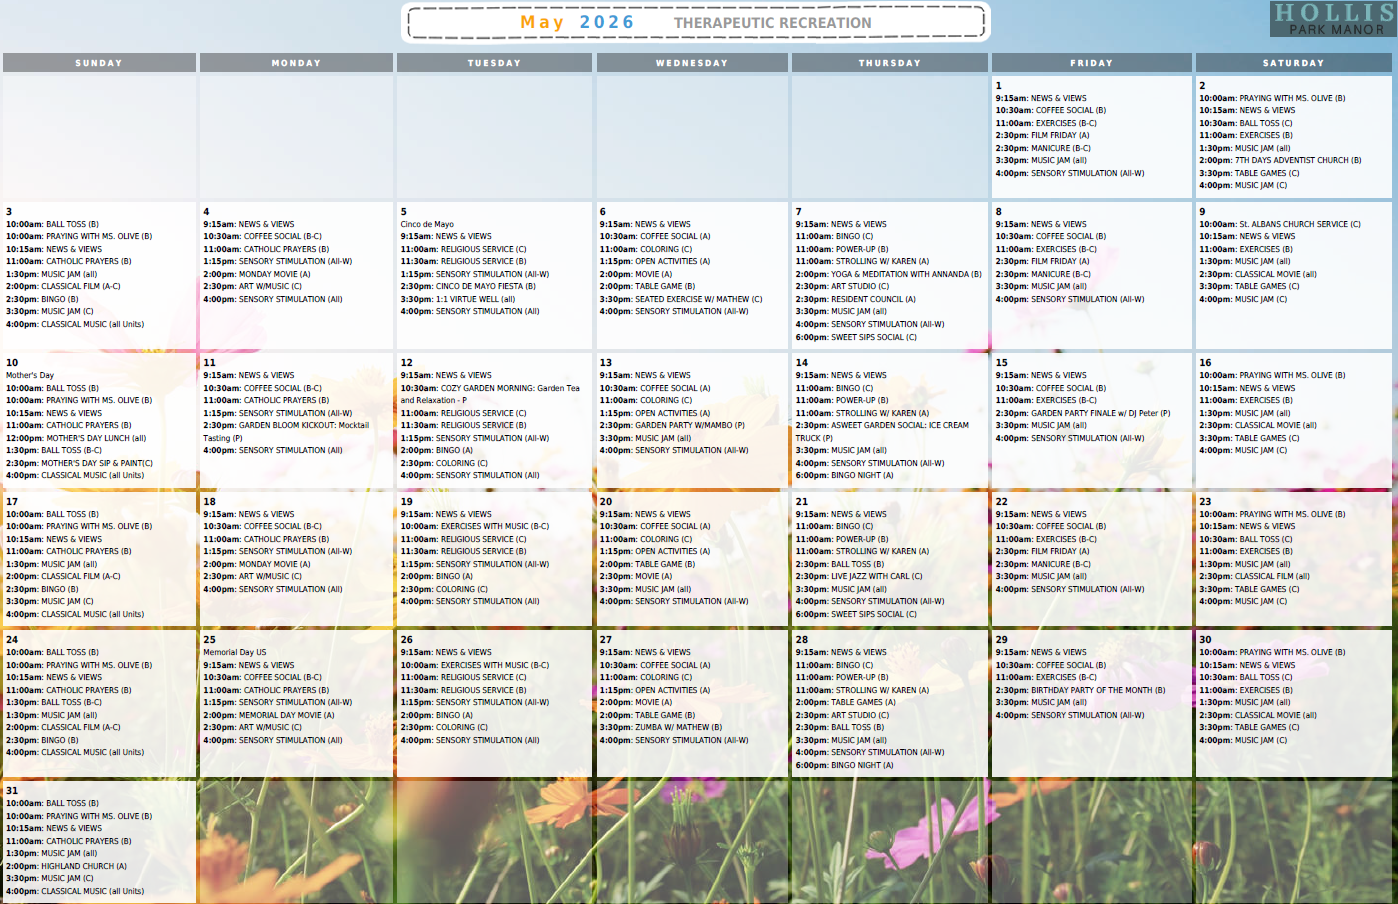Select the THURSDAY column header
This screenshot has width=1398, height=904.
[x=889, y=63]
